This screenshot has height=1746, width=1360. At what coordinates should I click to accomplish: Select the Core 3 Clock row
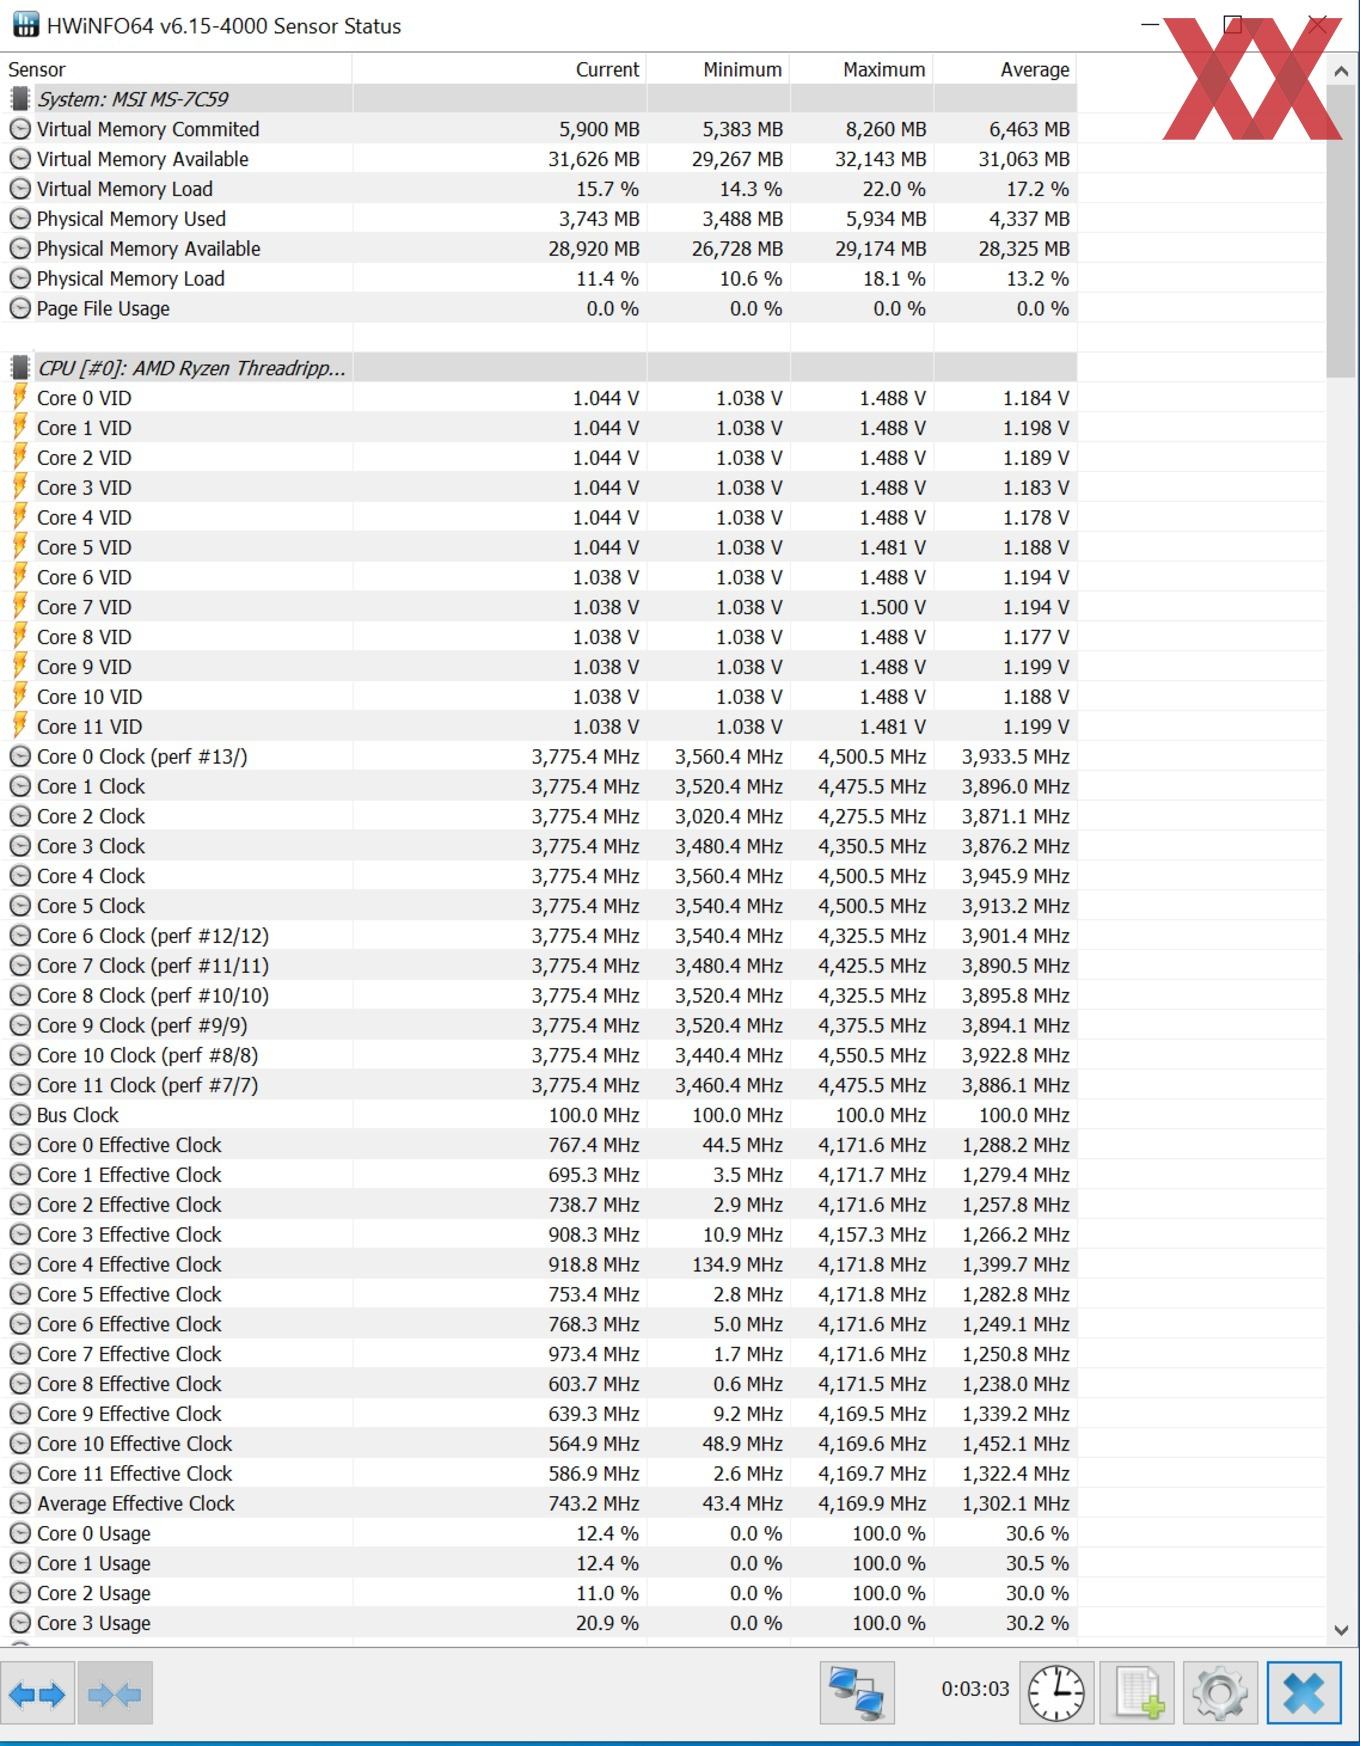[x=538, y=846]
